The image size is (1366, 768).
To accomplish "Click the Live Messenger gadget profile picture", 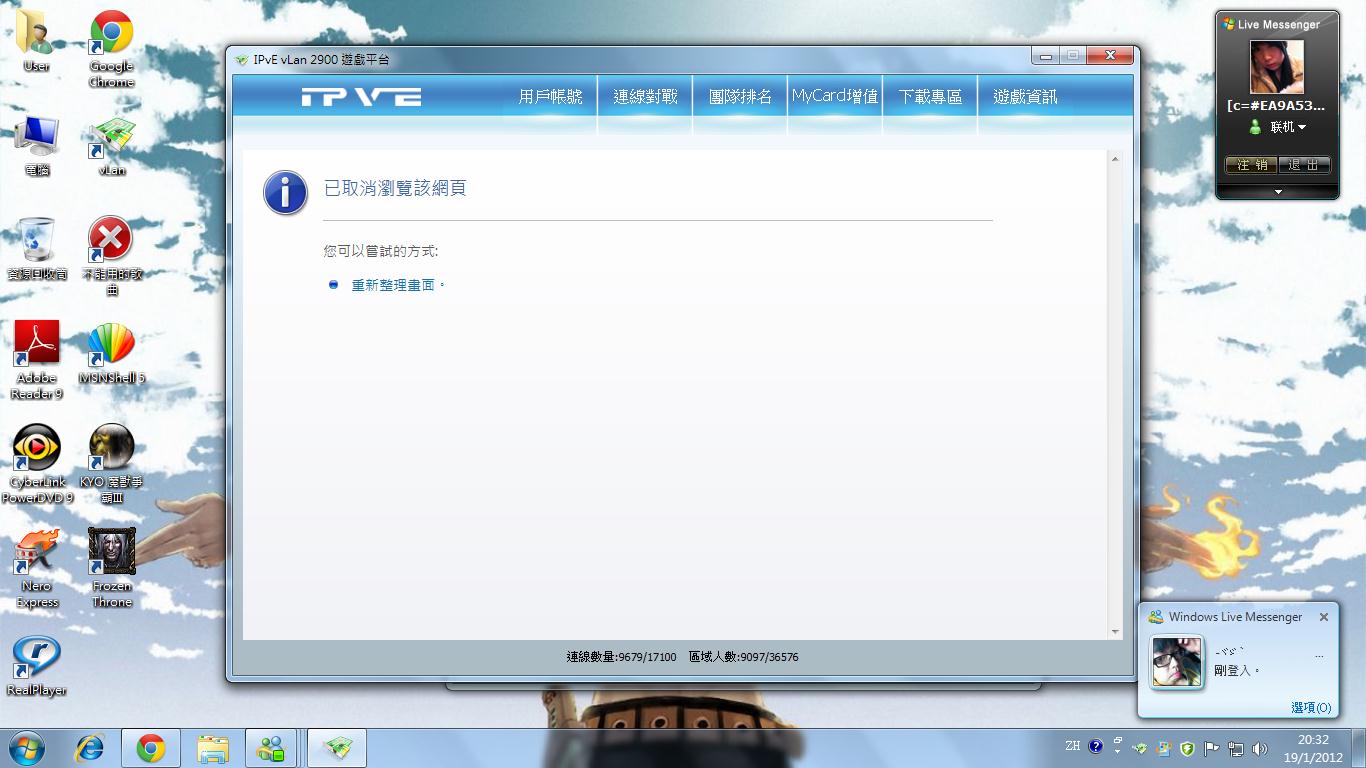I will pos(1277,67).
